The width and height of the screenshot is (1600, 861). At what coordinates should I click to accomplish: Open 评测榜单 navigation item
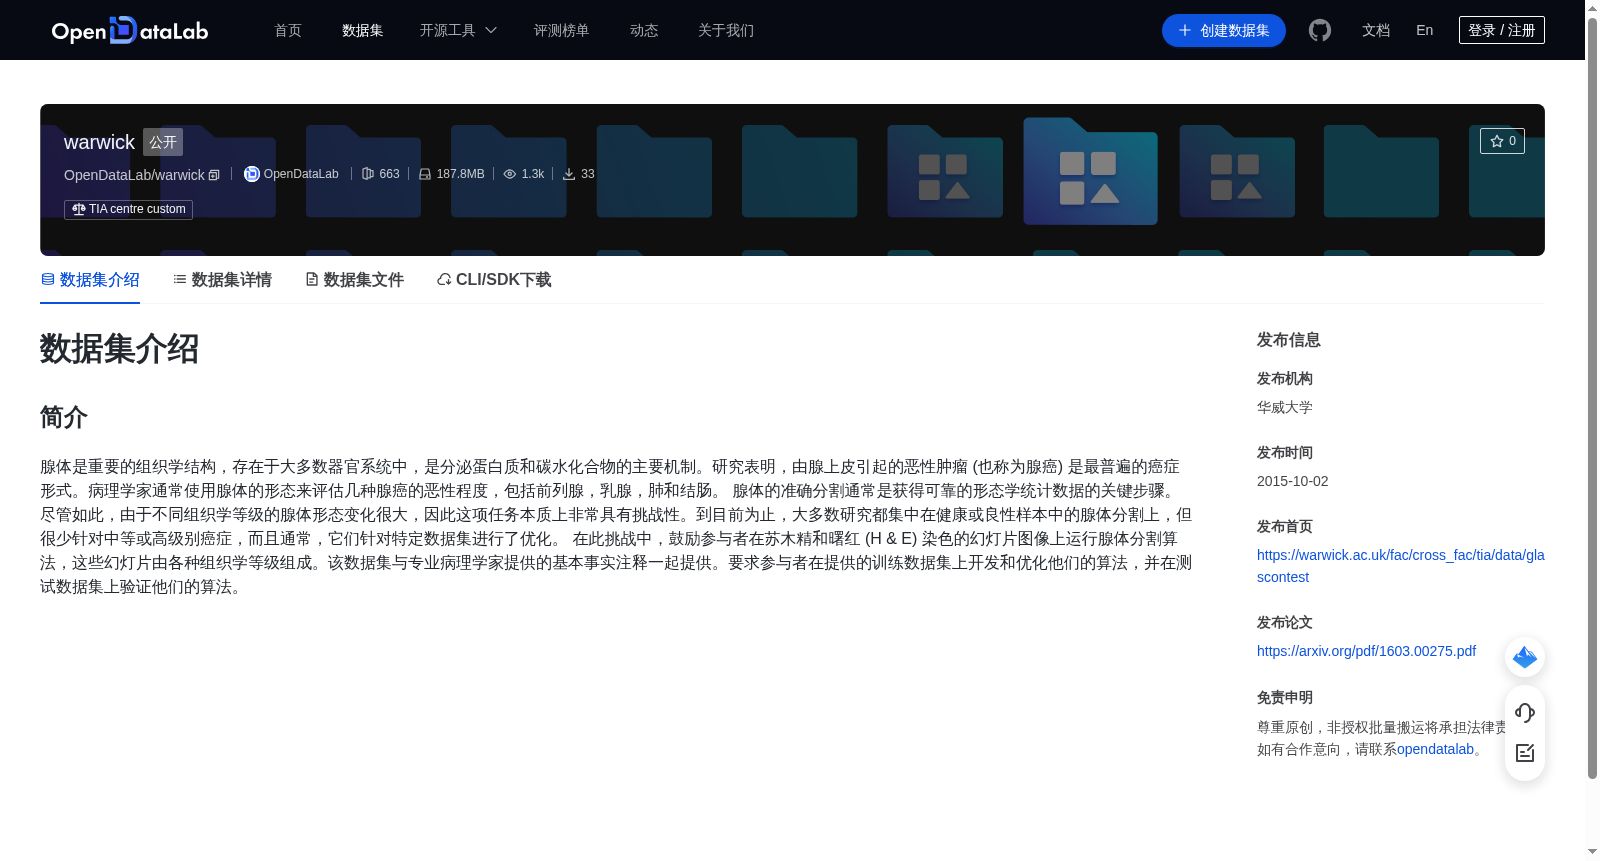(x=561, y=31)
